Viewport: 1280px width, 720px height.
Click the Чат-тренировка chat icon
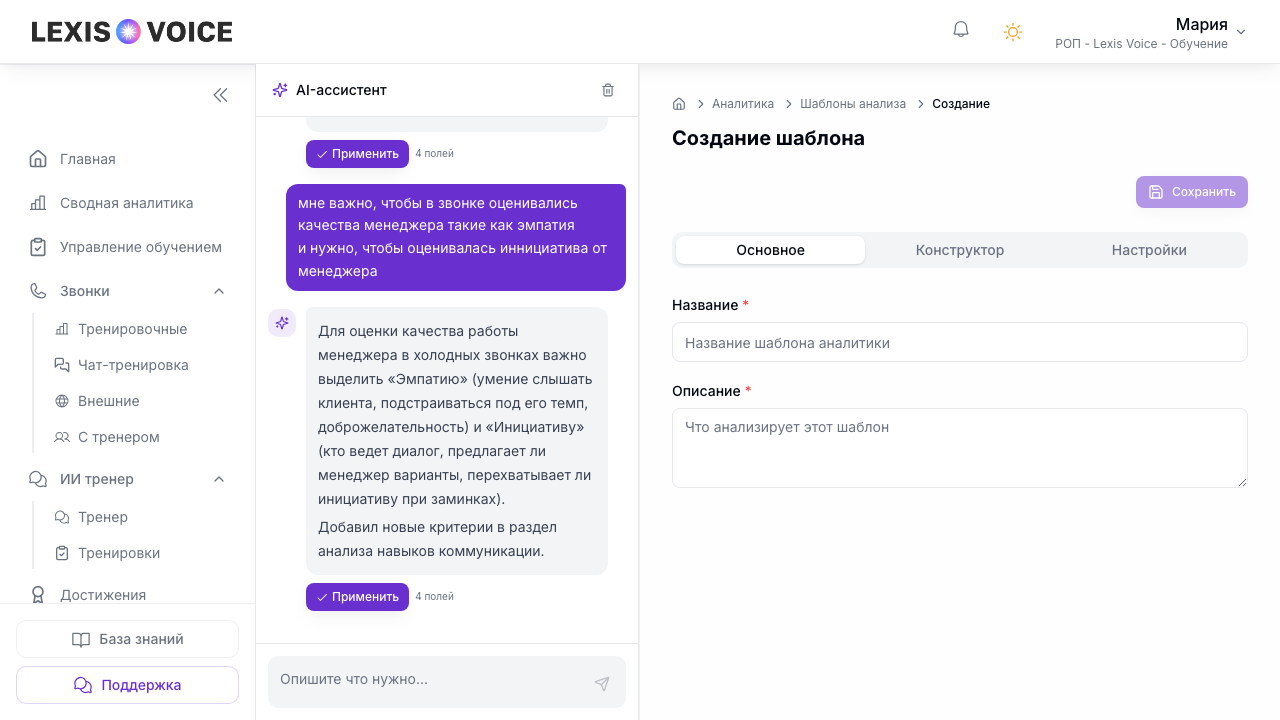pyautogui.click(x=62, y=365)
